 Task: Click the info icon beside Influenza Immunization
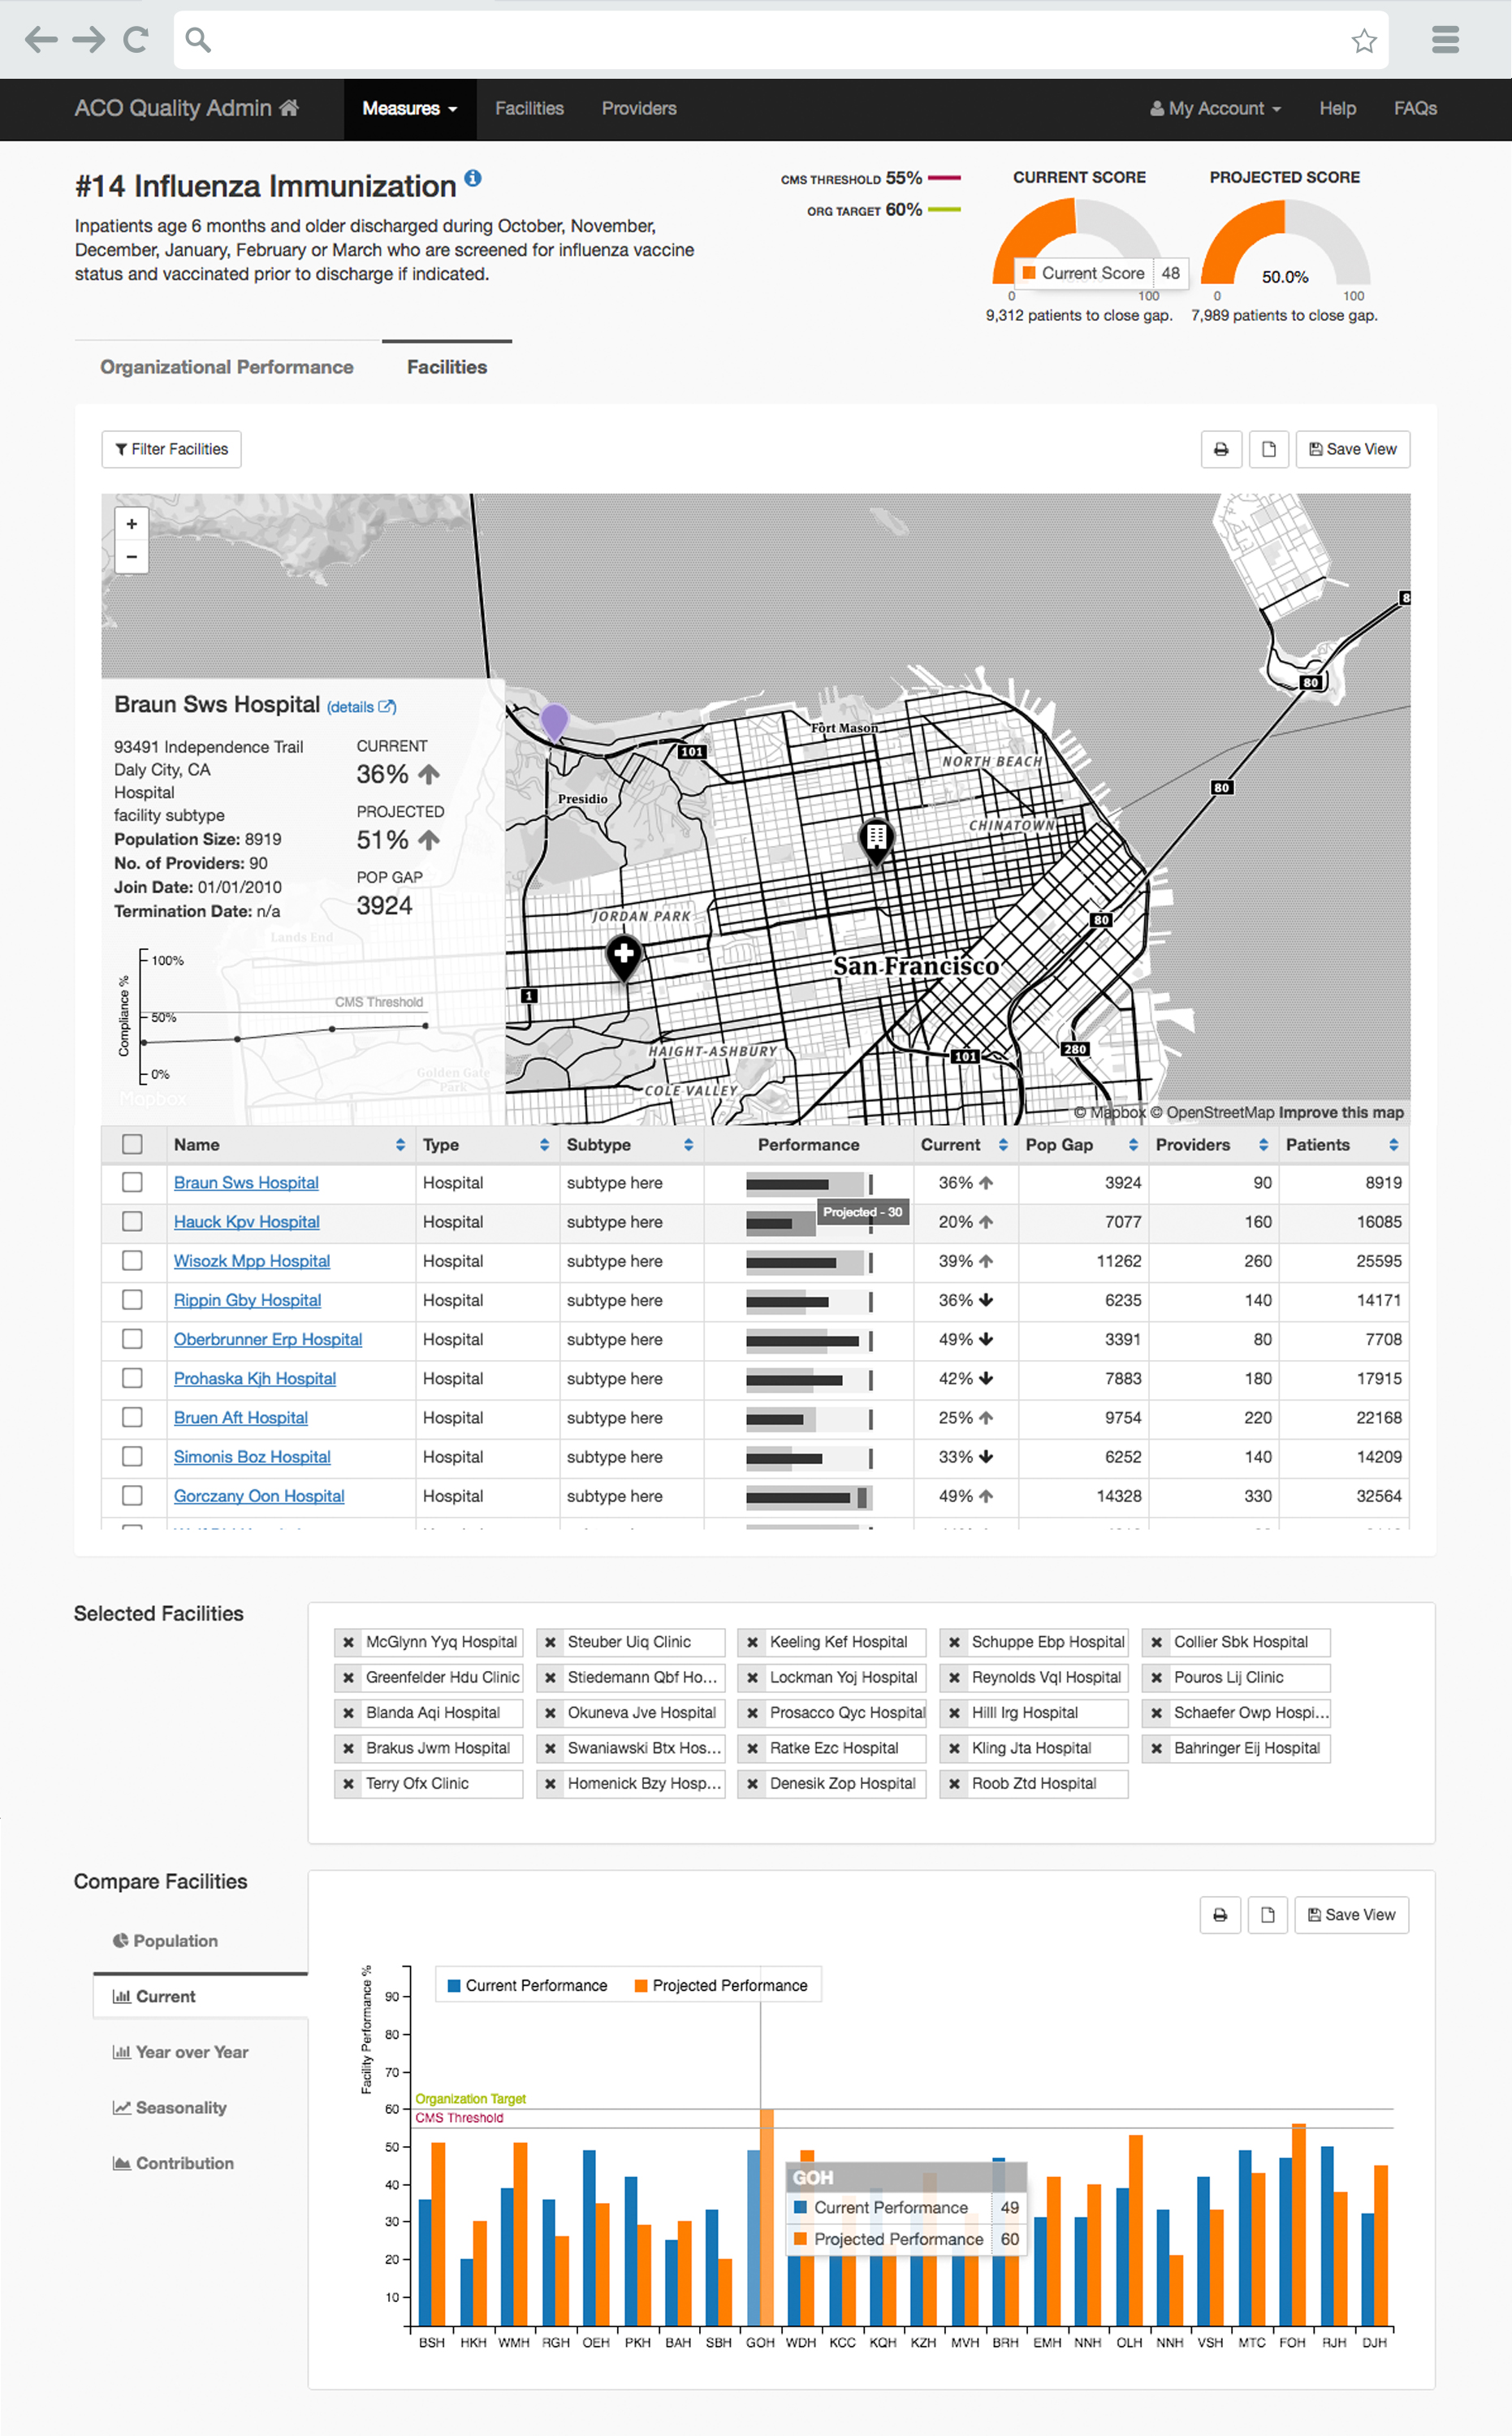(x=473, y=178)
